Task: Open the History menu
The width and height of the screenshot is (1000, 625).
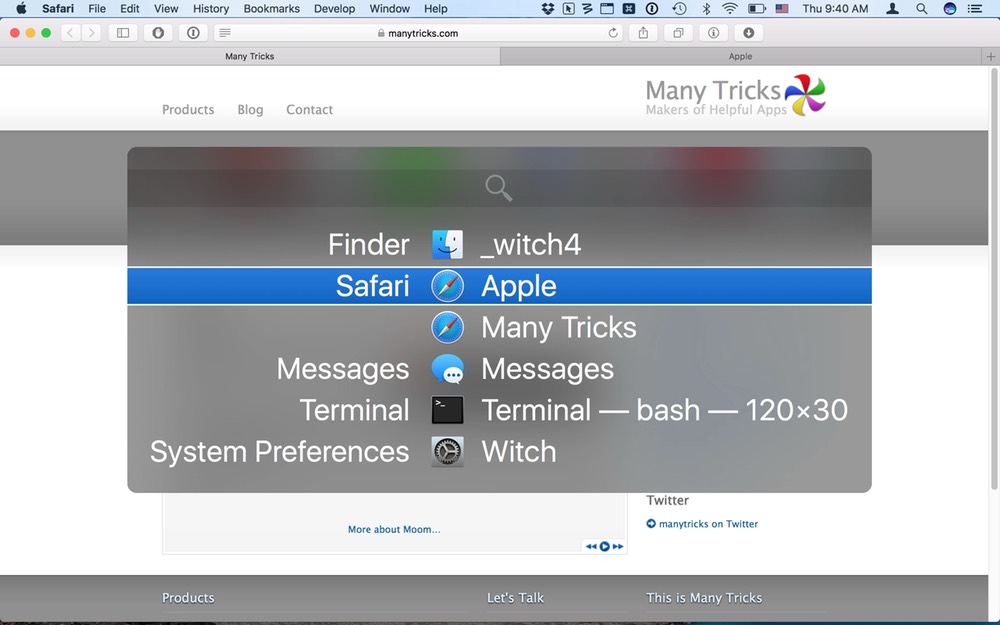Action: 210,9
